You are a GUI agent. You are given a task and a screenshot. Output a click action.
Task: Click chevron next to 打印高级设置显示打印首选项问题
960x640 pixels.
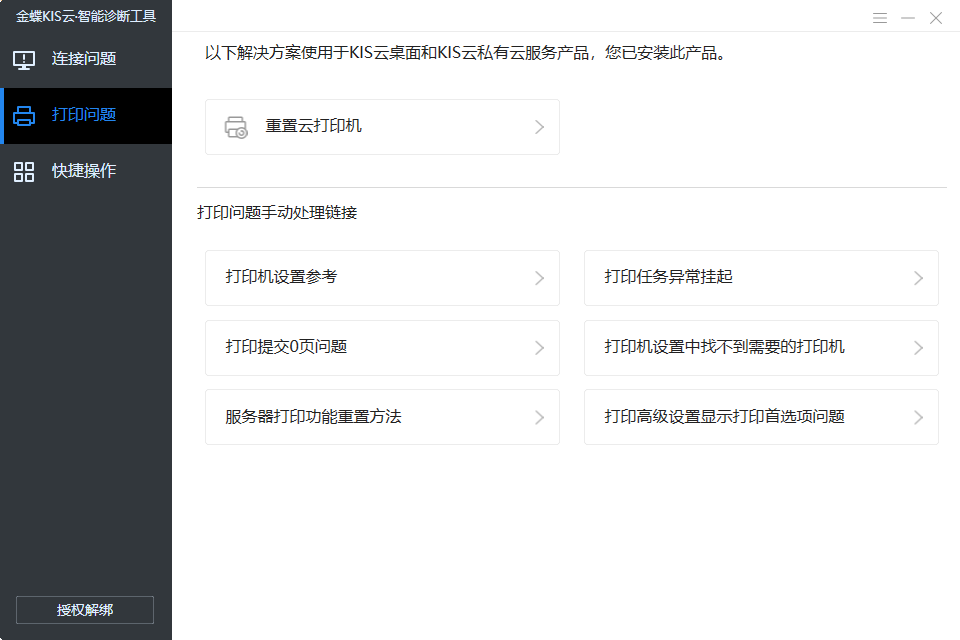point(918,418)
